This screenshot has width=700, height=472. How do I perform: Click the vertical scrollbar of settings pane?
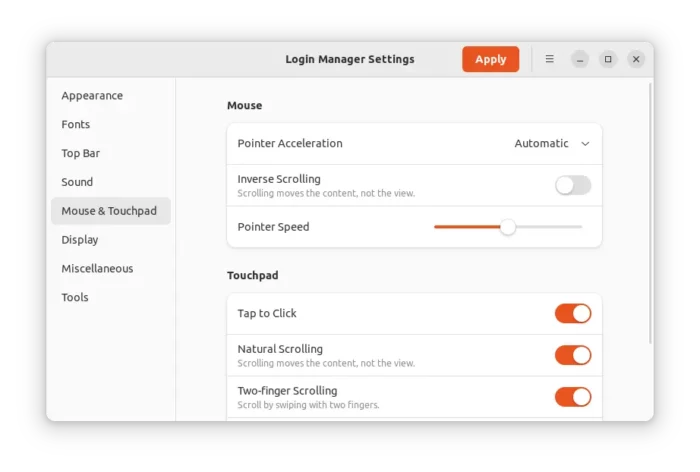[650, 213]
